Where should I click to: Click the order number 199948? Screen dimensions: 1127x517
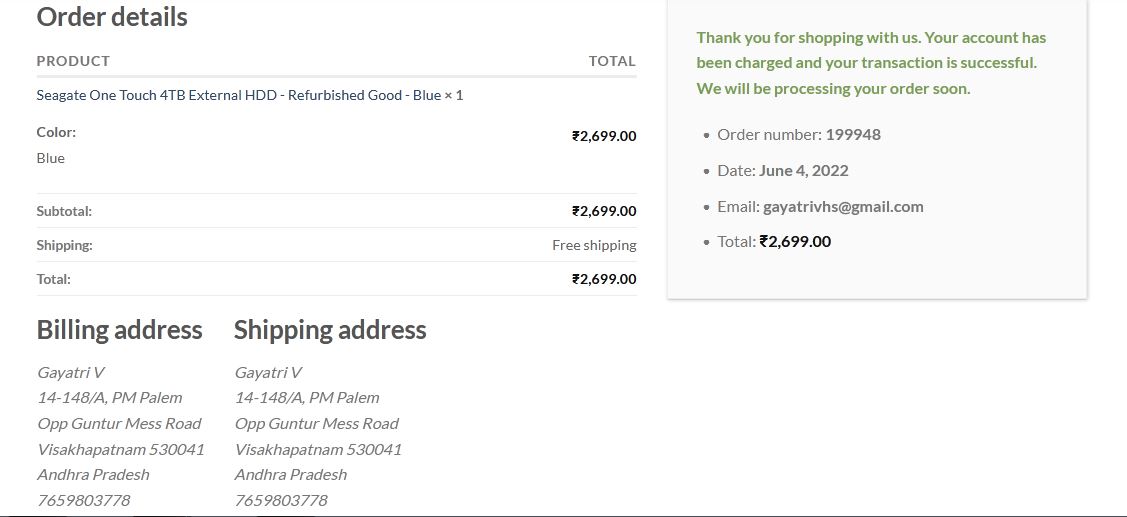tap(852, 134)
